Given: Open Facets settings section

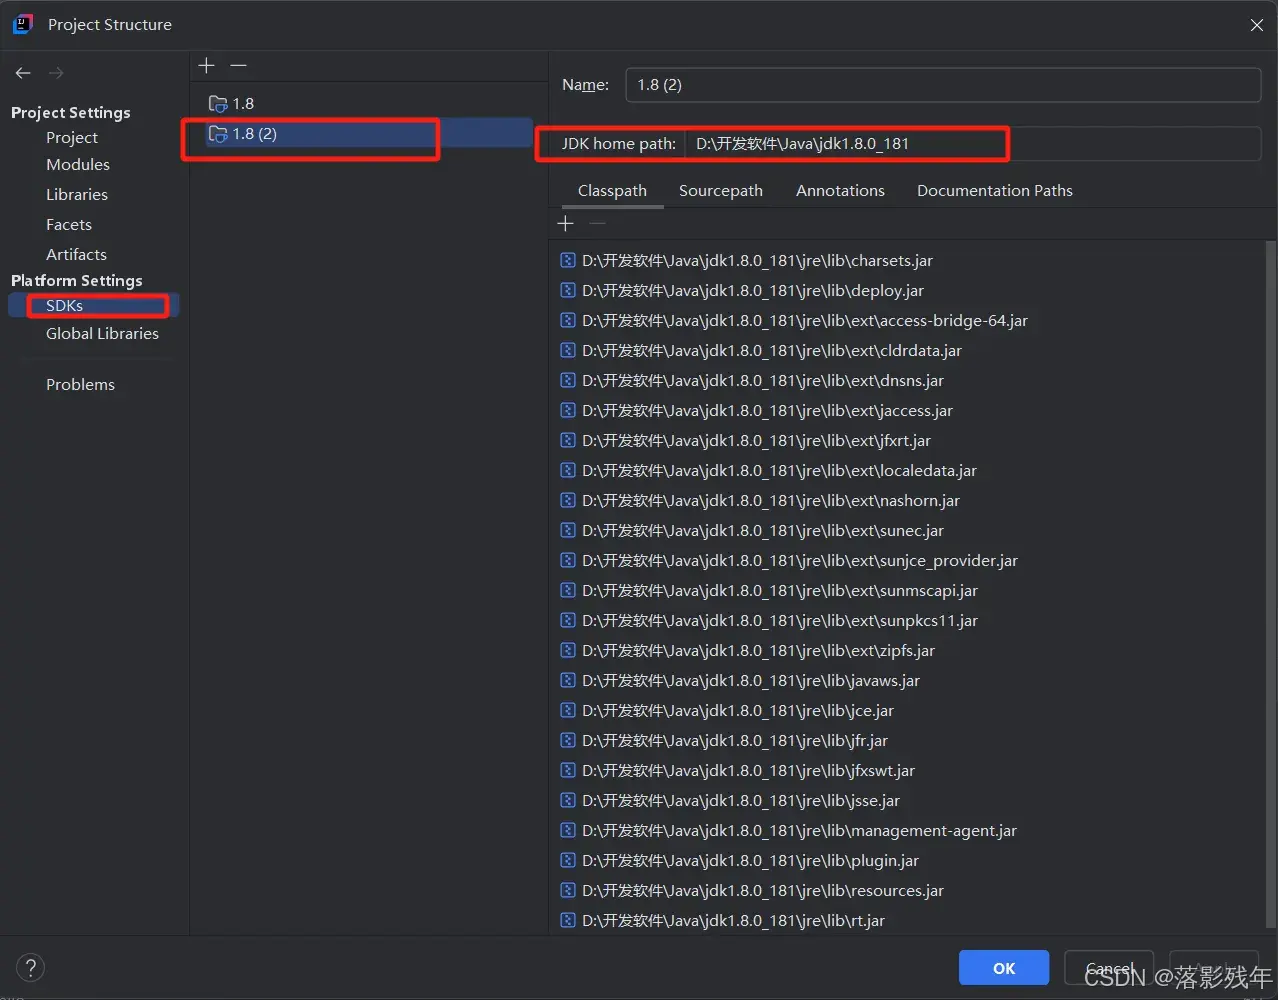Looking at the screenshot, I should point(69,225).
